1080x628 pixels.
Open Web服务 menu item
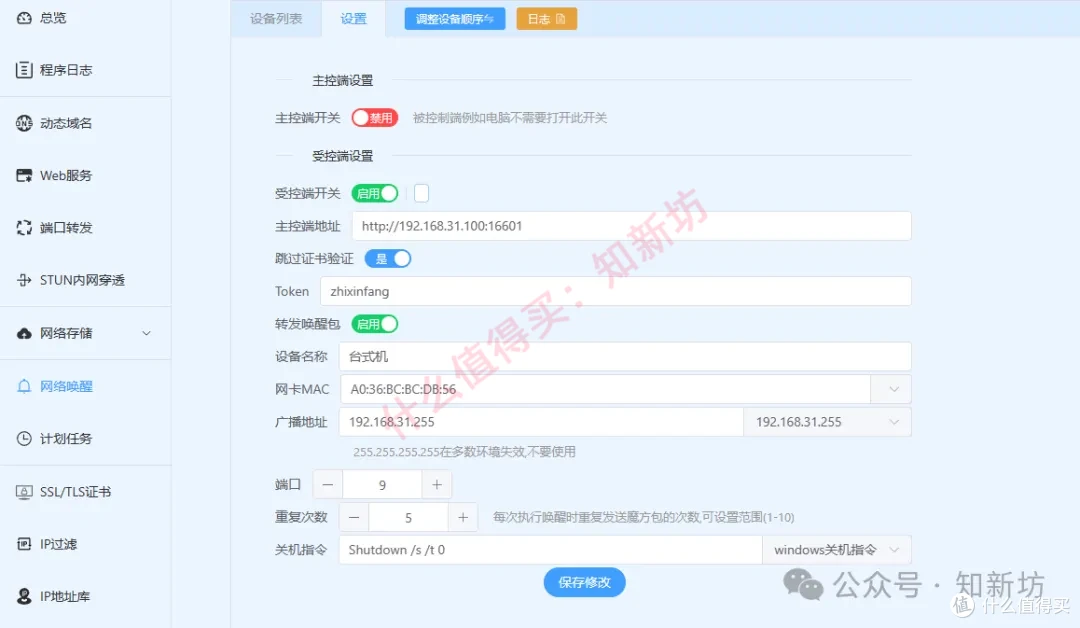point(65,176)
